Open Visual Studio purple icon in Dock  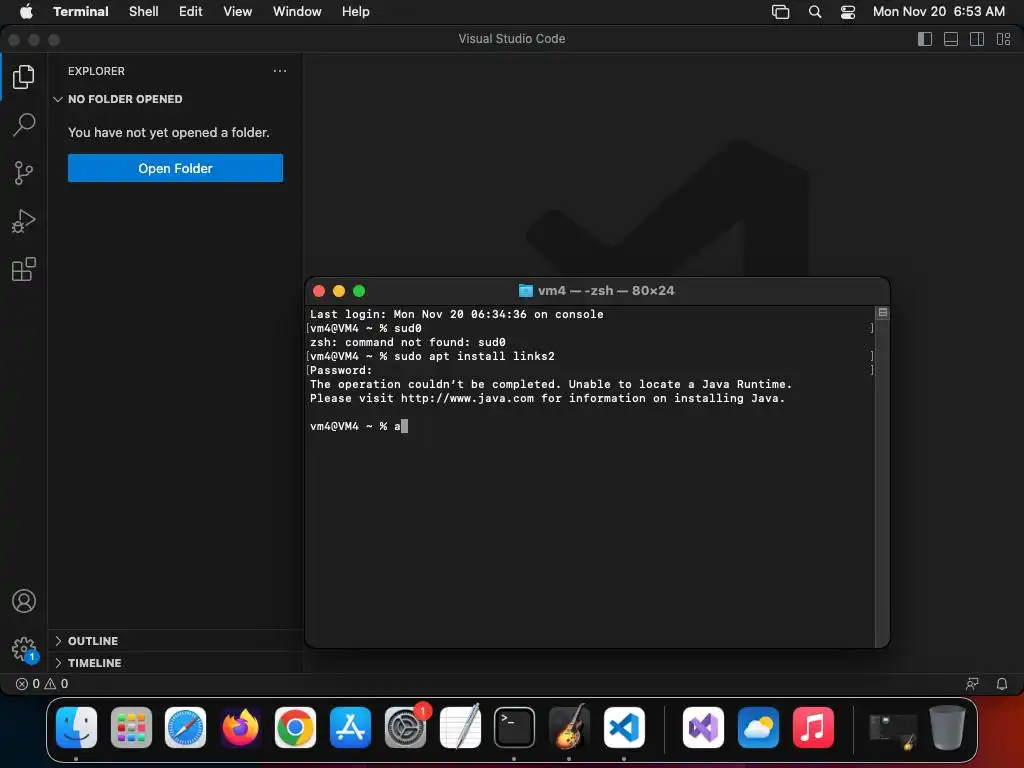pos(703,728)
